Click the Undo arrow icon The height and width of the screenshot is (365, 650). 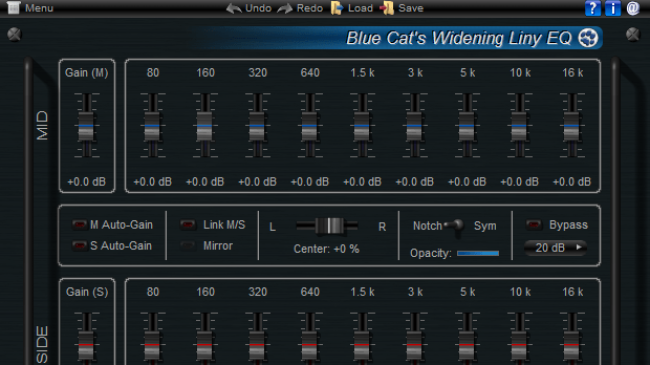[x=234, y=8]
